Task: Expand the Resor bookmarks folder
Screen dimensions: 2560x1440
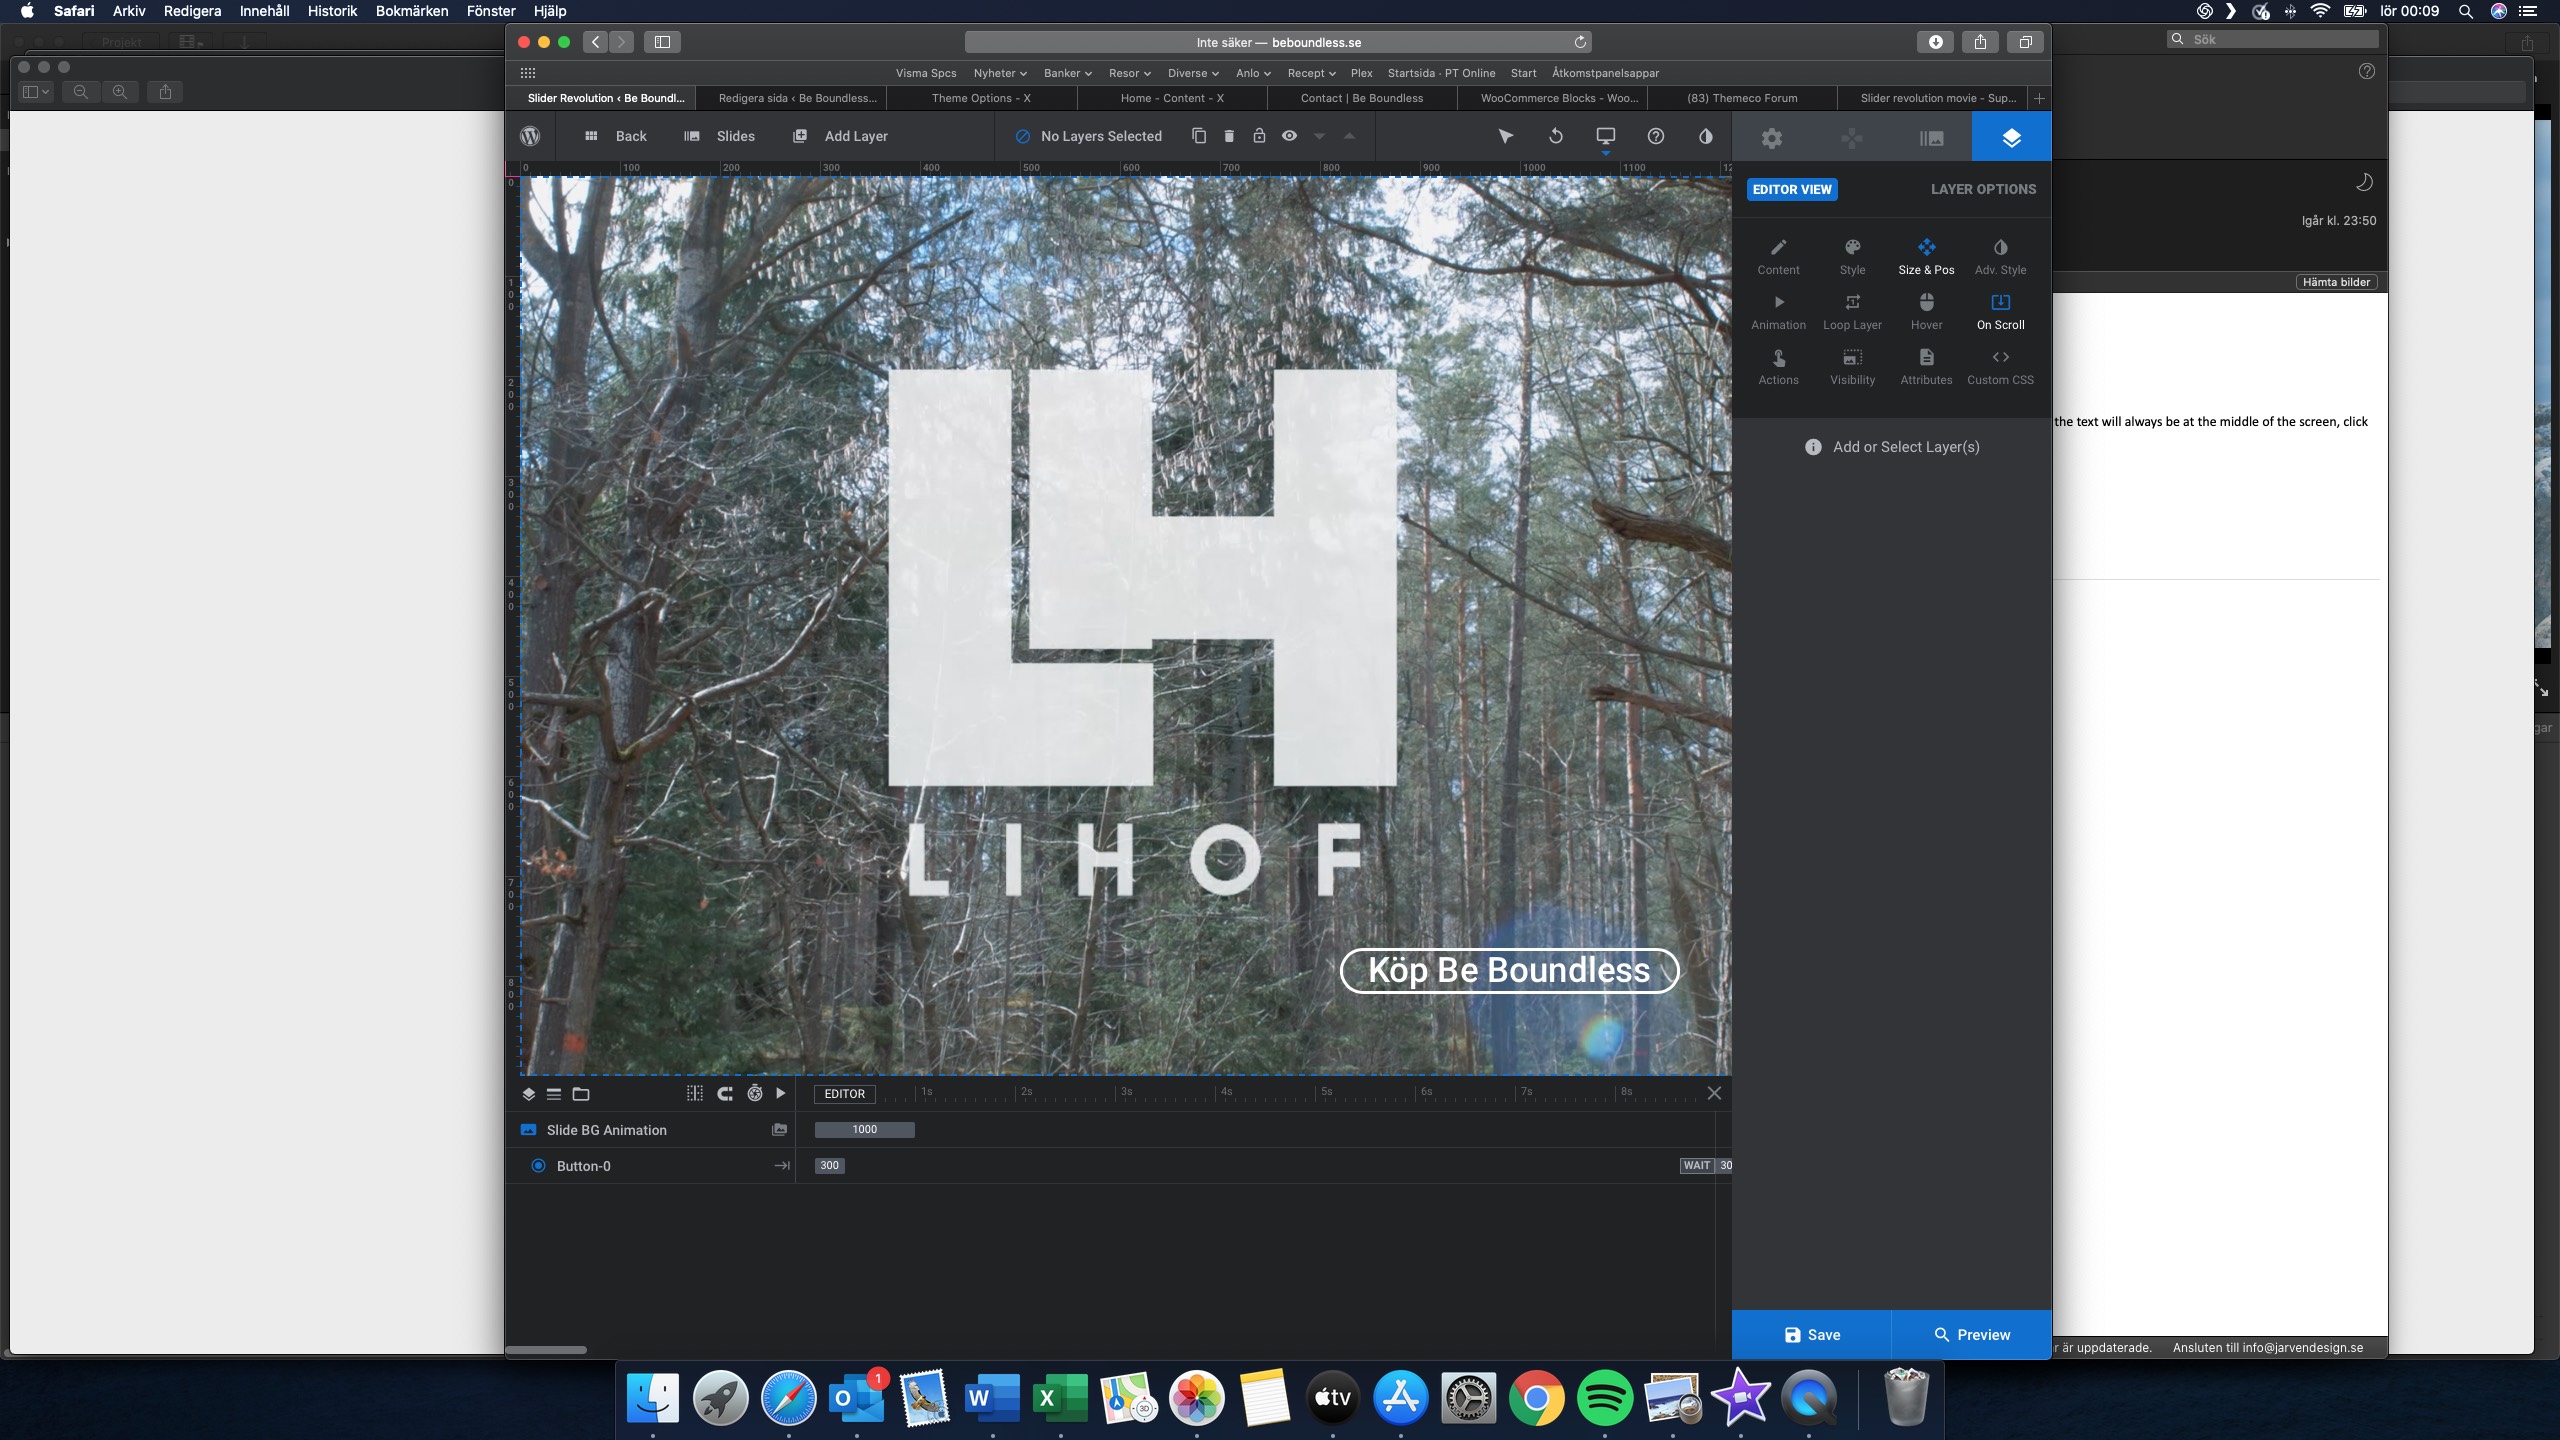Action: [x=1130, y=73]
